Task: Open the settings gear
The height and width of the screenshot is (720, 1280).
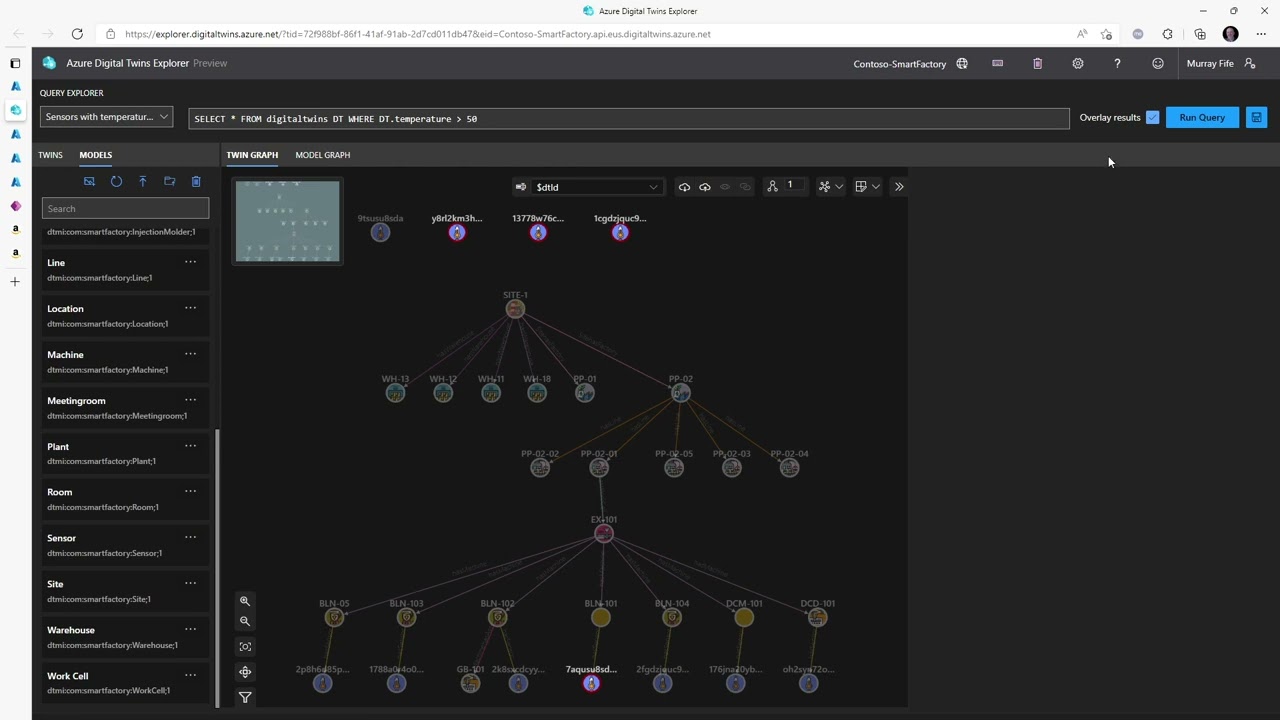Action: [x=1077, y=63]
